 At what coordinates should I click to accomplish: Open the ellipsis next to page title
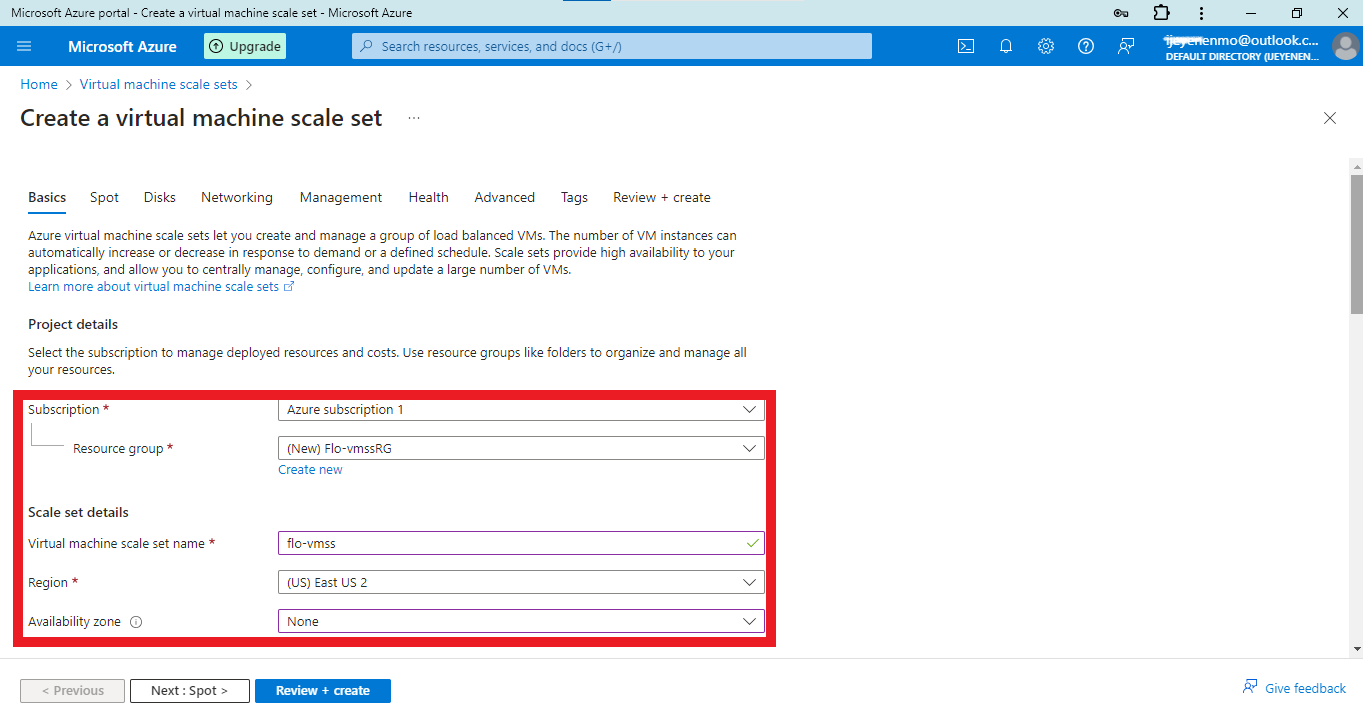coord(414,118)
